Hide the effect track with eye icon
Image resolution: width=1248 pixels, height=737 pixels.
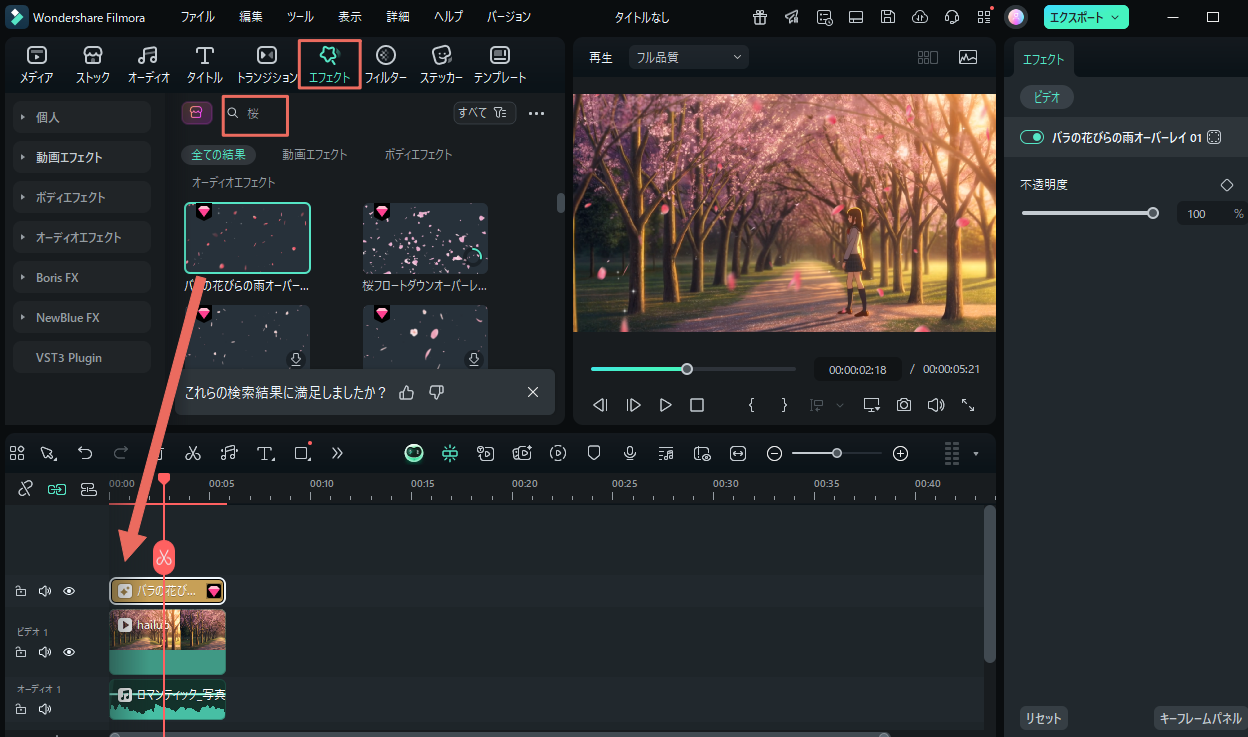69,591
